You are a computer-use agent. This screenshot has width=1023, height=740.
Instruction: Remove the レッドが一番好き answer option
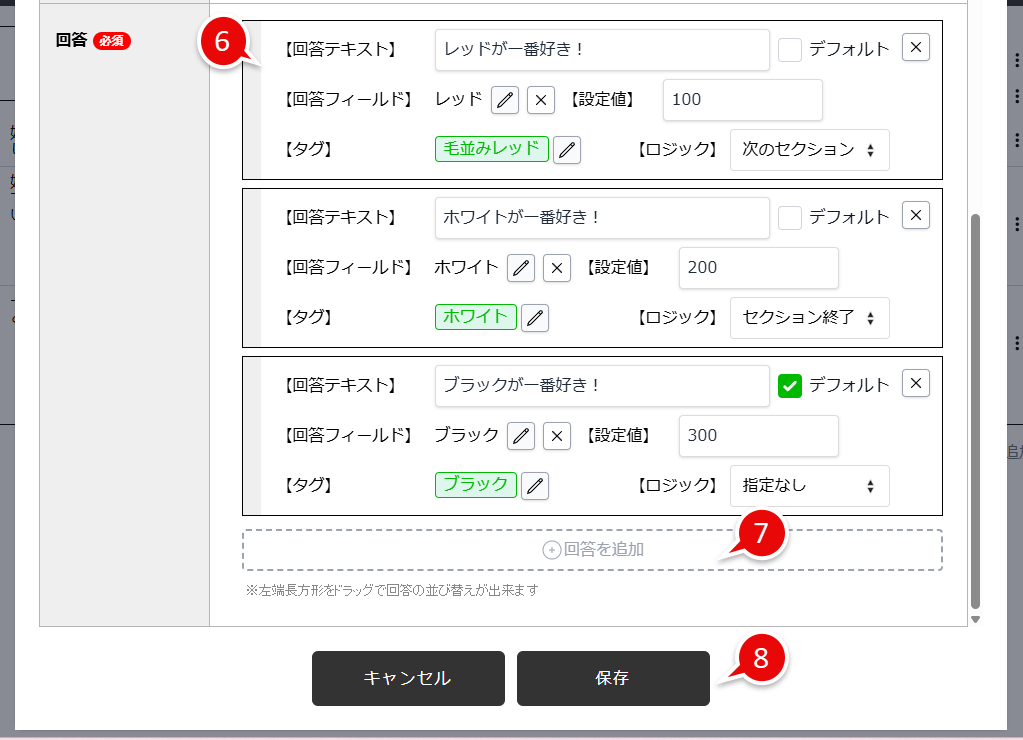click(x=914, y=46)
